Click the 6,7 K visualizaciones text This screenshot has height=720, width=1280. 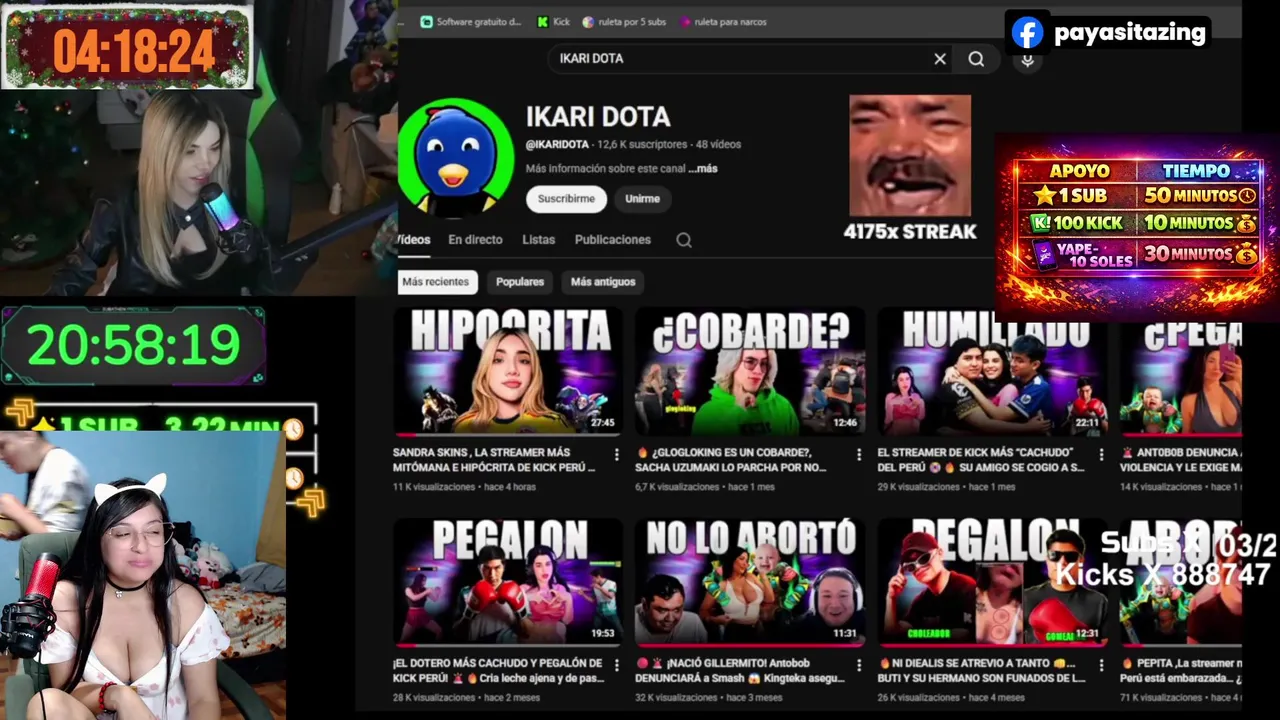coord(678,487)
